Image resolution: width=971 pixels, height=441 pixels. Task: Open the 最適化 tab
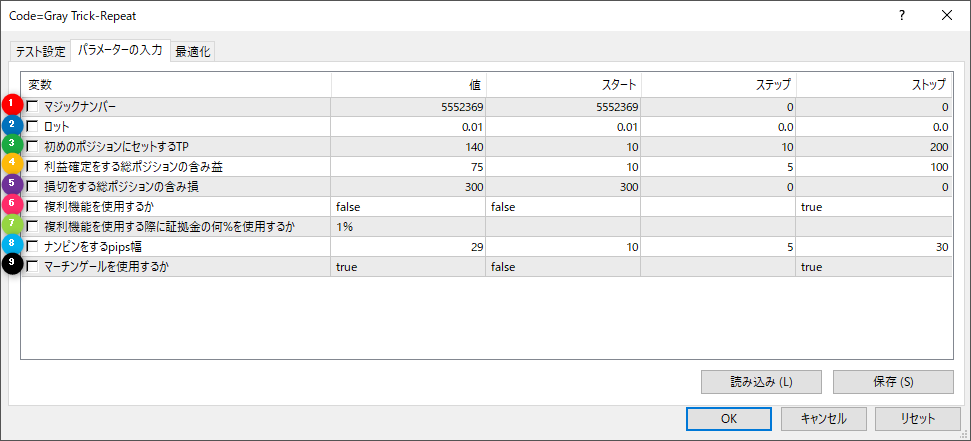point(192,52)
